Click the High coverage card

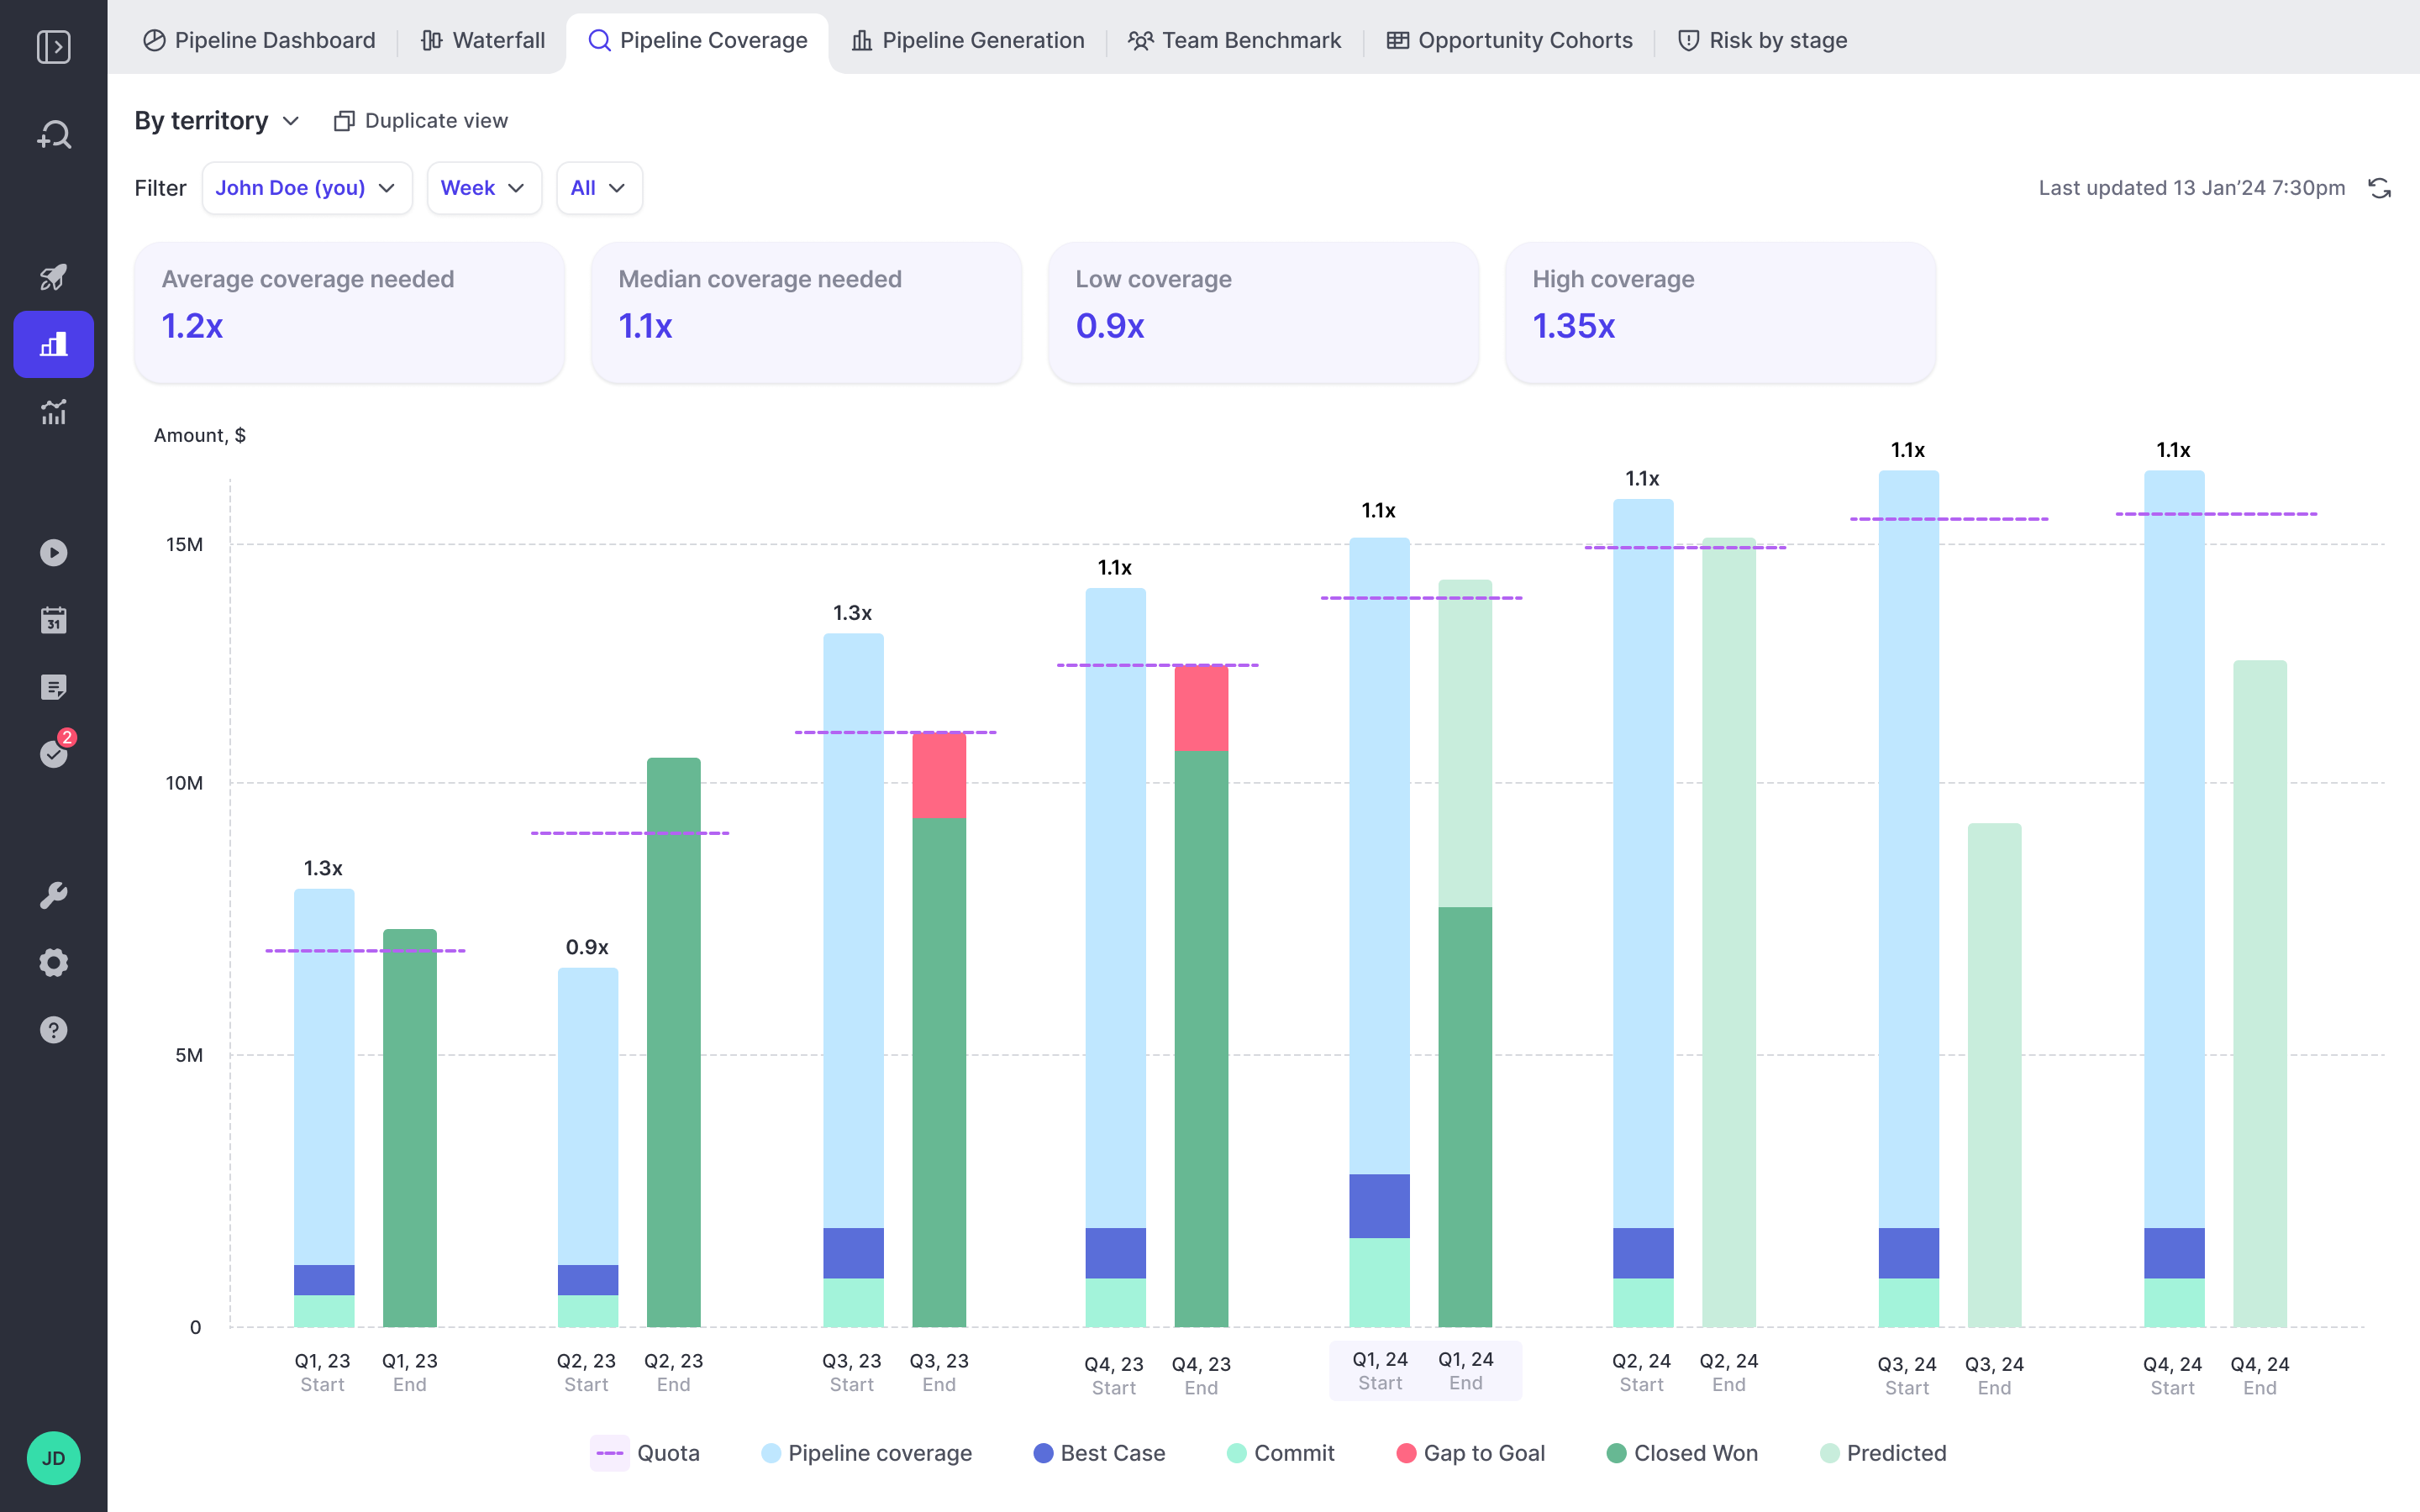point(1720,311)
